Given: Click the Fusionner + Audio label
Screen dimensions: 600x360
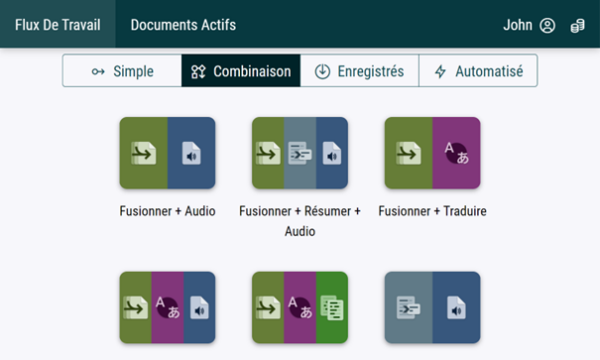Looking at the screenshot, I should [x=167, y=211].
